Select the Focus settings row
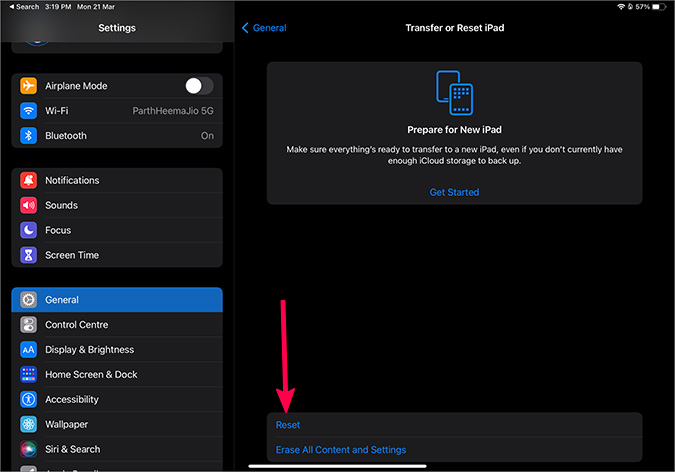This screenshot has width=675, height=472. (x=117, y=230)
